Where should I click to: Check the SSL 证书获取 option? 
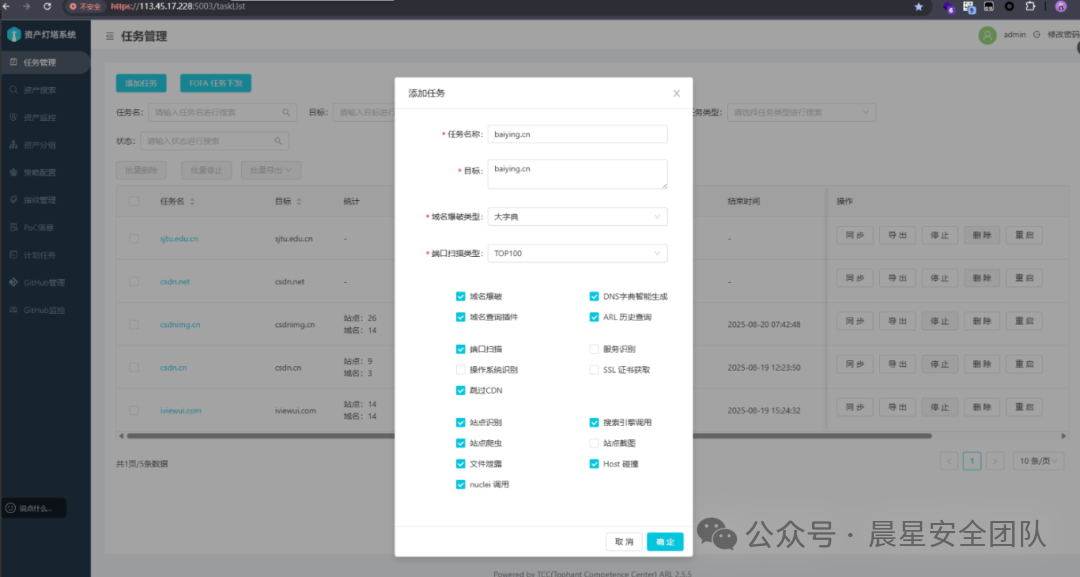coord(594,370)
